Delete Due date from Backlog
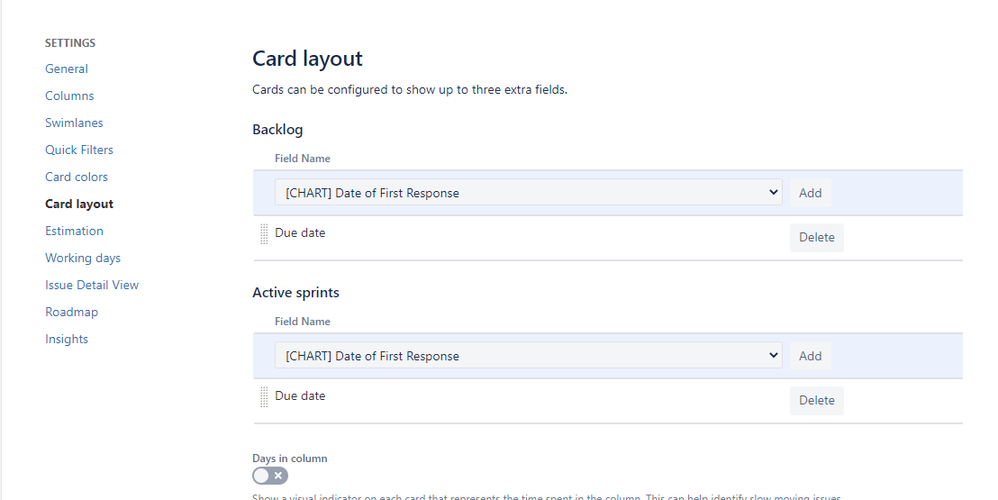The height and width of the screenshot is (500, 998). point(817,237)
